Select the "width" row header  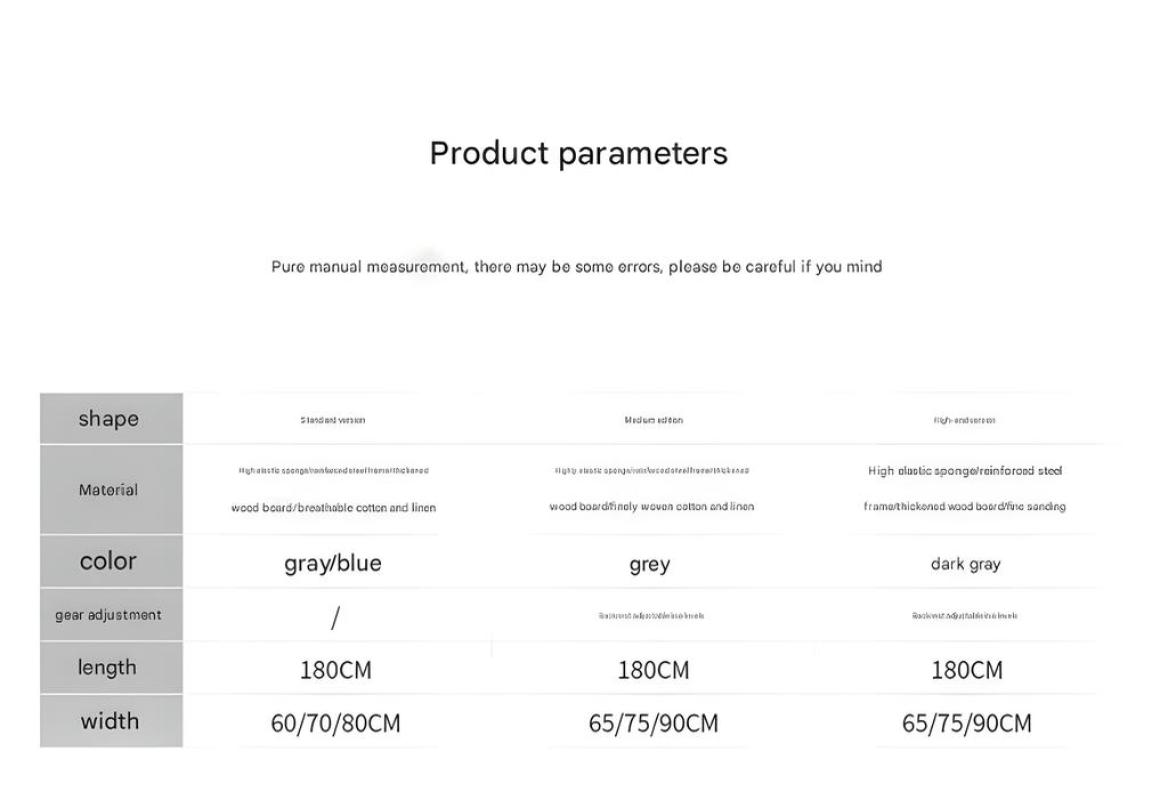109,721
